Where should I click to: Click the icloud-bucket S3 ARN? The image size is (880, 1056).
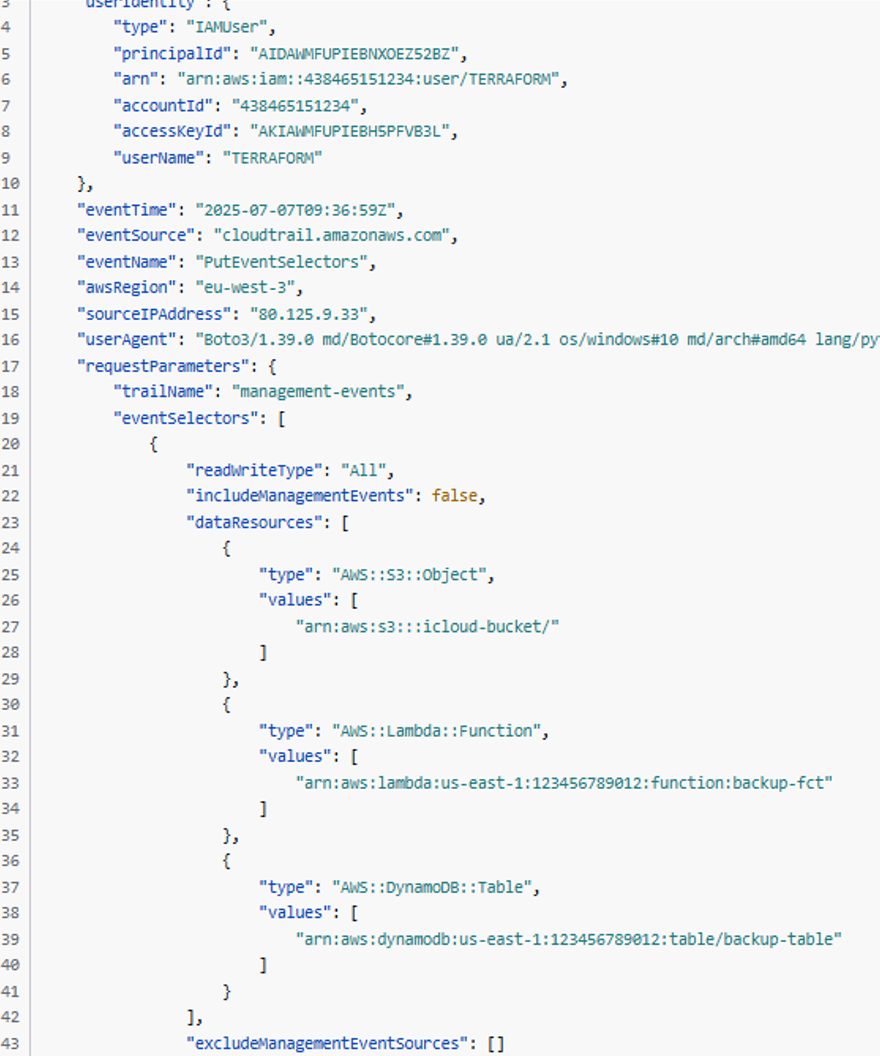pos(427,626)
